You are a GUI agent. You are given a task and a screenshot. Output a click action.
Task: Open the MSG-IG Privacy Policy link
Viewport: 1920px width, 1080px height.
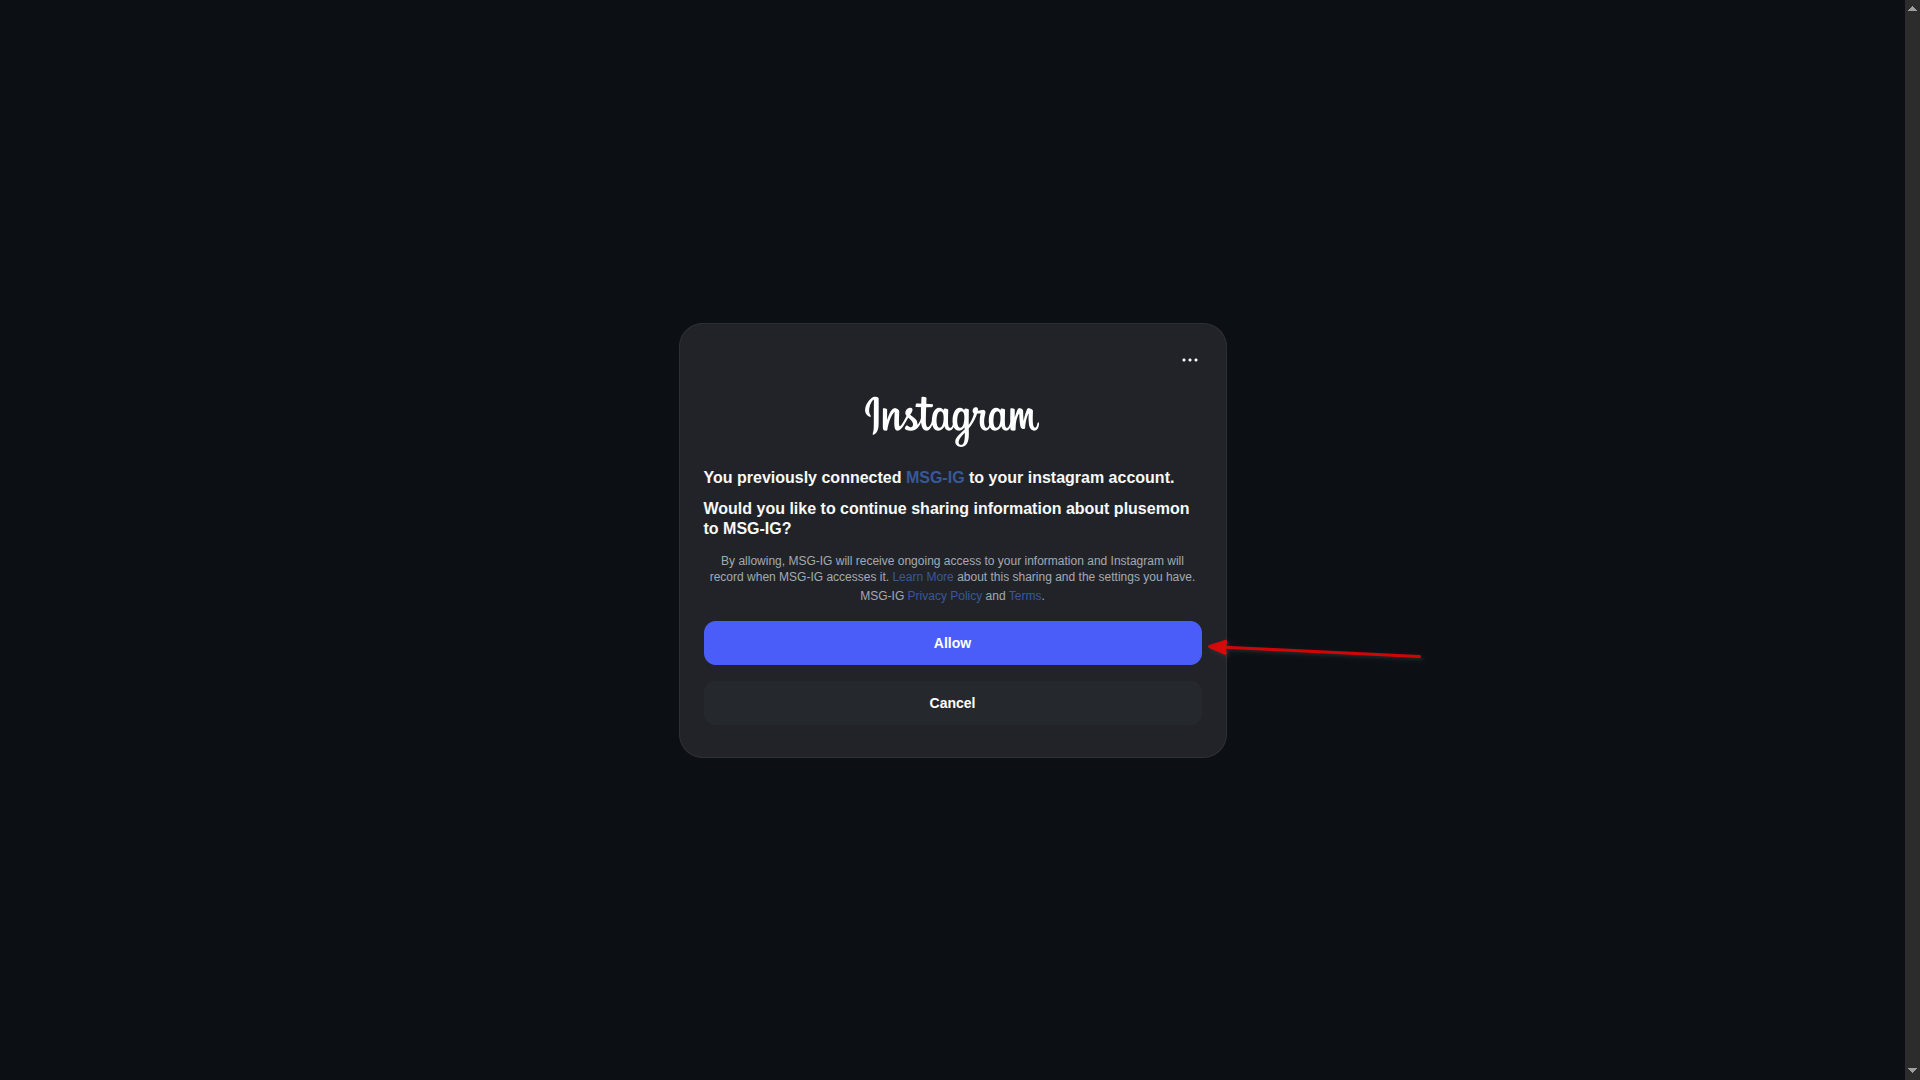pos(944,596)
